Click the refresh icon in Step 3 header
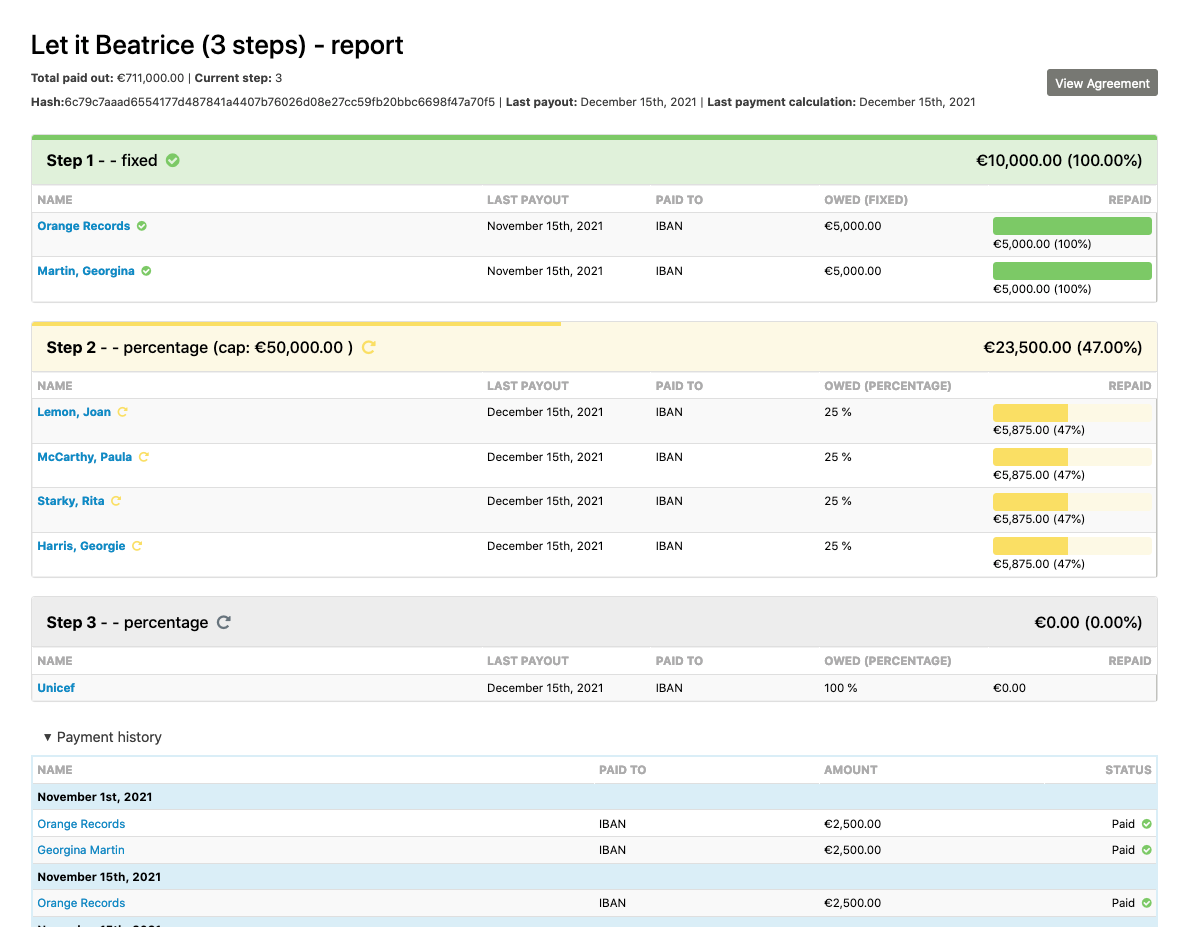1190x927 pixels. coord(222,622)
